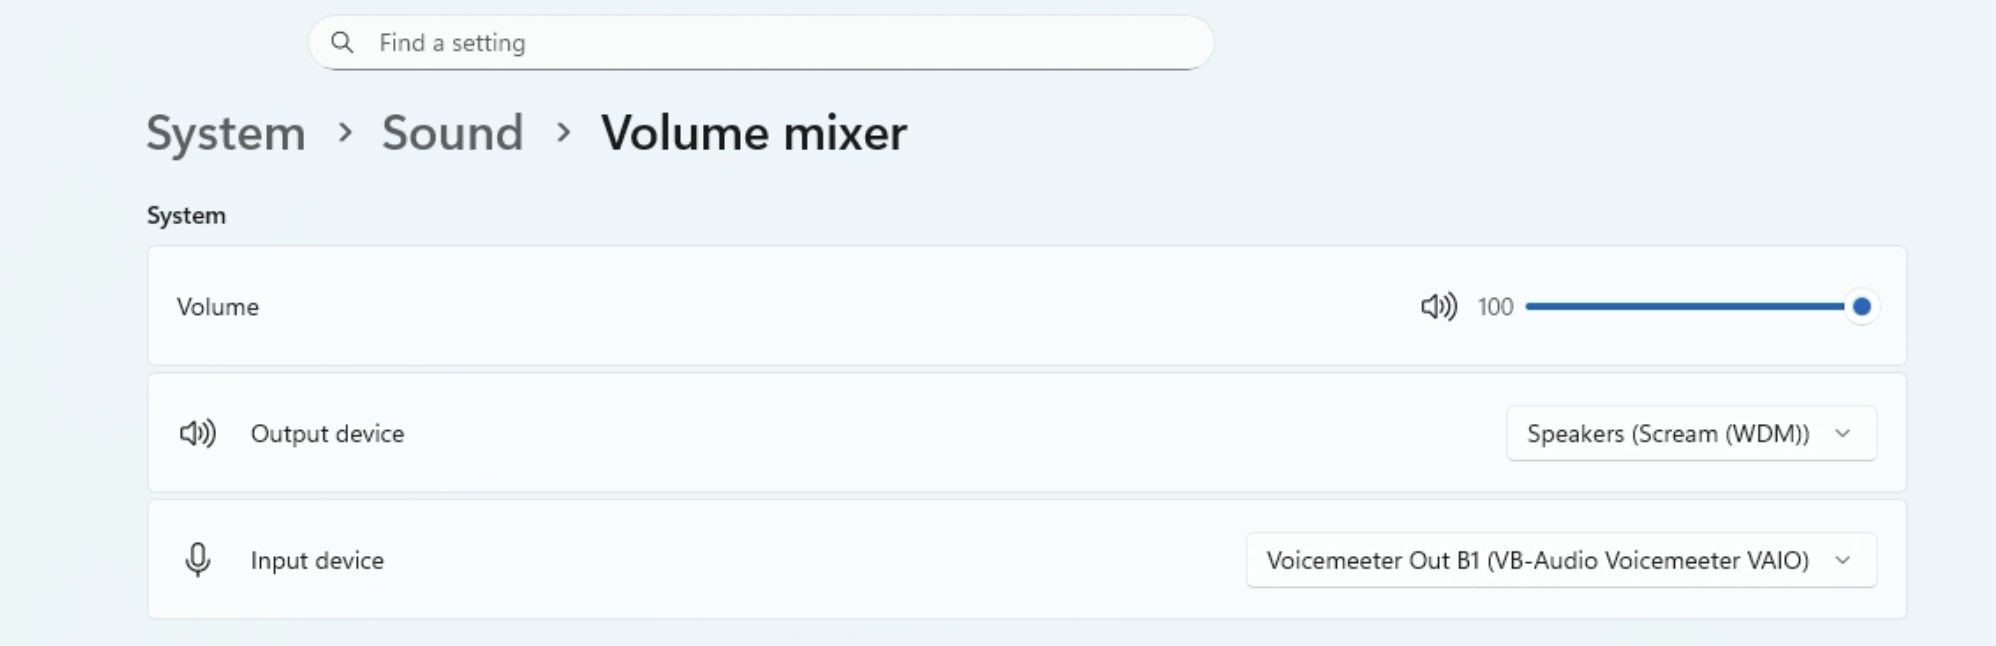The image size is (1996, 646).
Task: Click the Volume row label
Action: [218, 307]
